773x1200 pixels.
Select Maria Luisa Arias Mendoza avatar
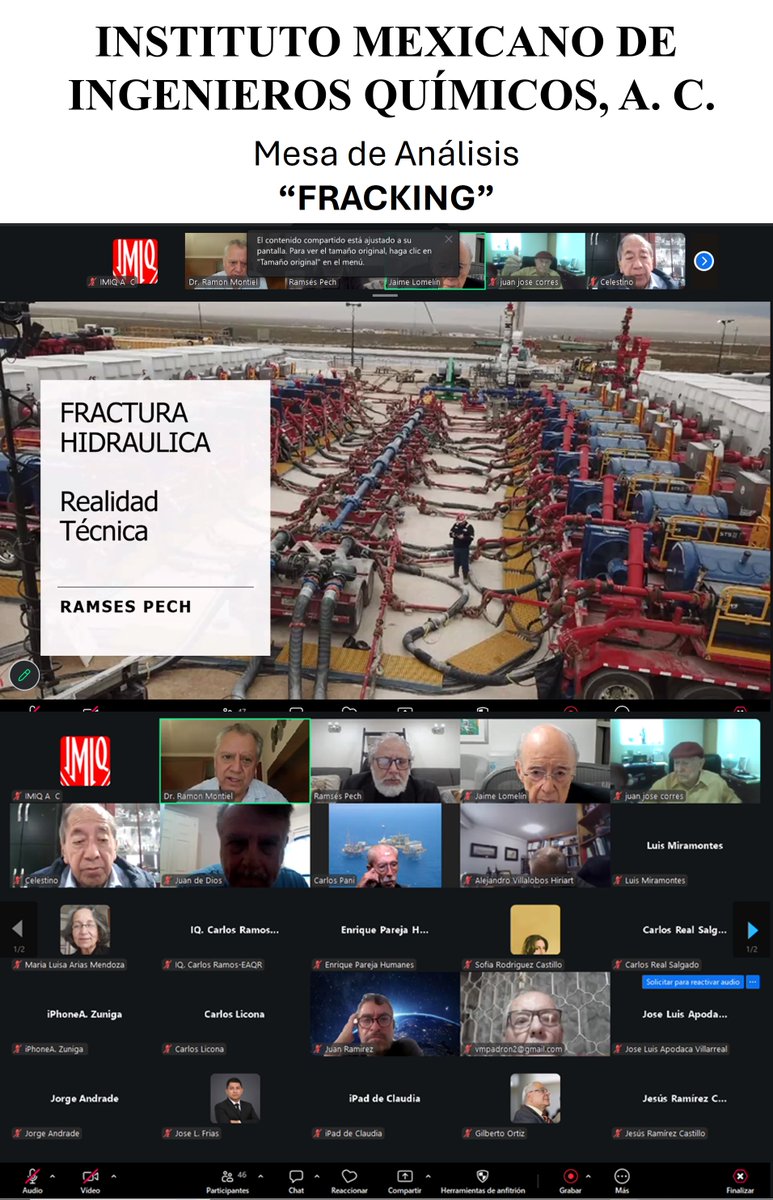[x=85, y=930]
